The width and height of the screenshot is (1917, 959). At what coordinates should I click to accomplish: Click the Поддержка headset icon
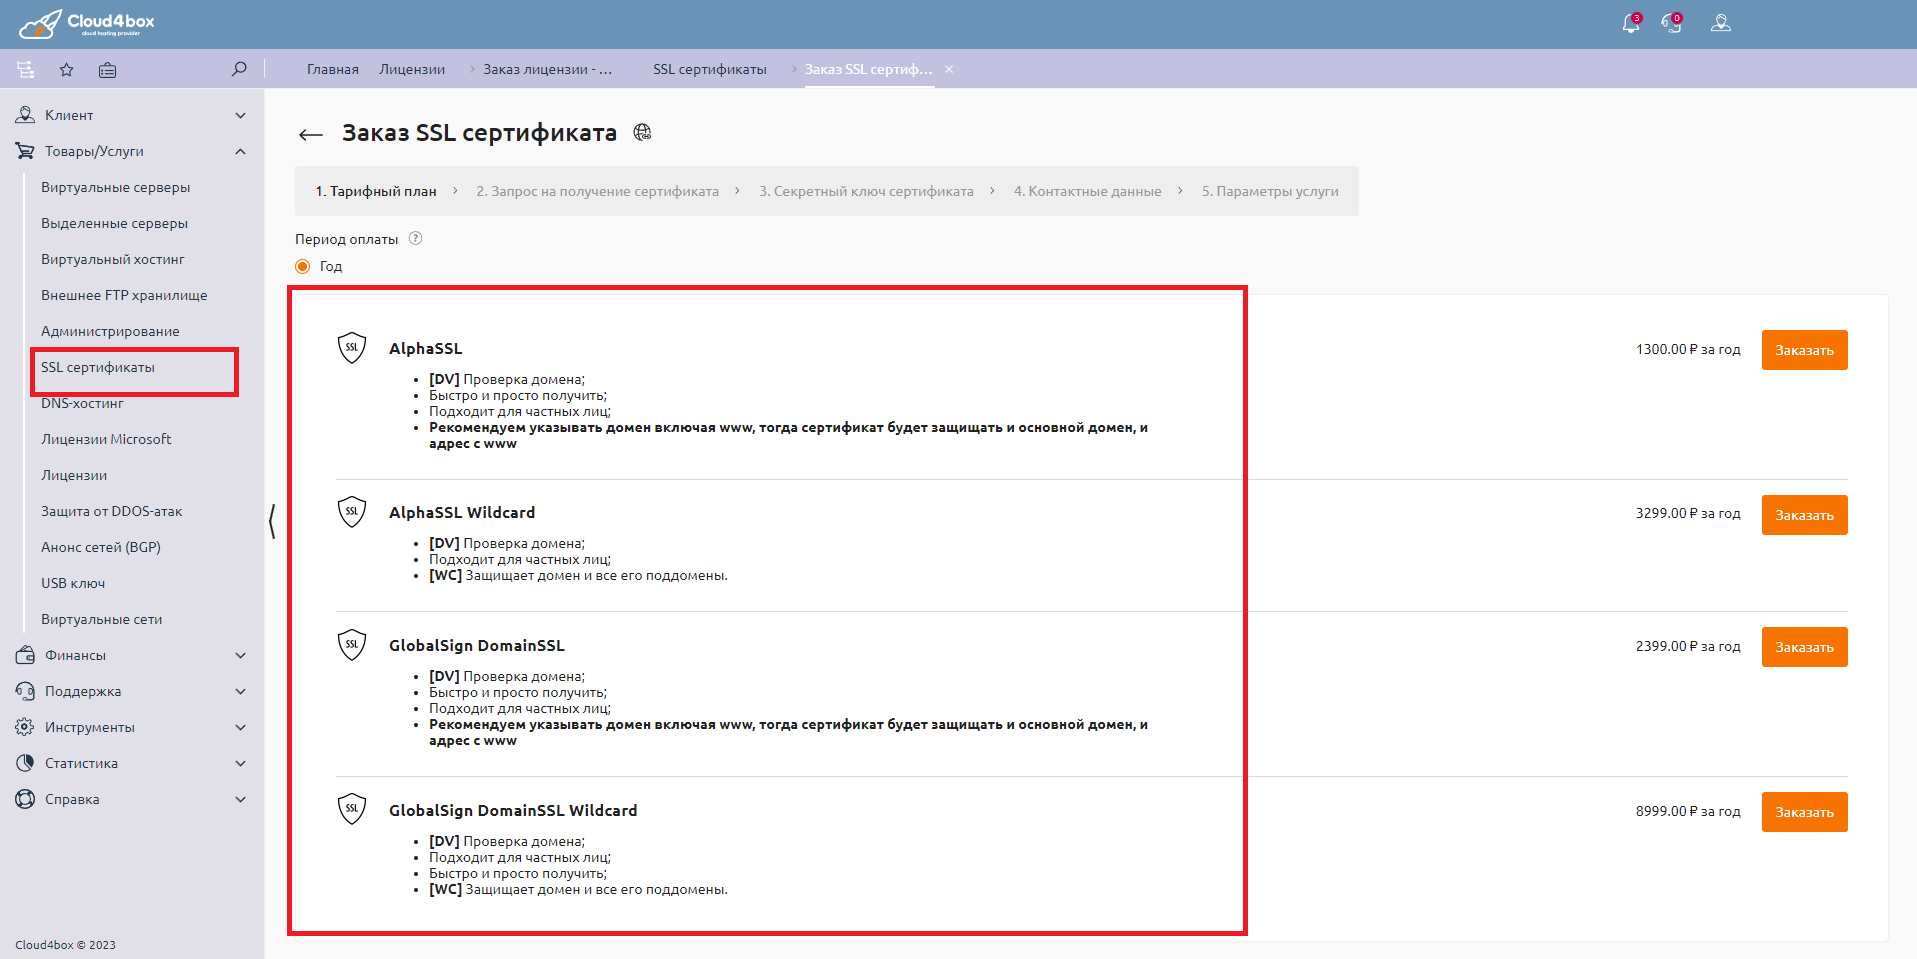(x=25, y=691)
